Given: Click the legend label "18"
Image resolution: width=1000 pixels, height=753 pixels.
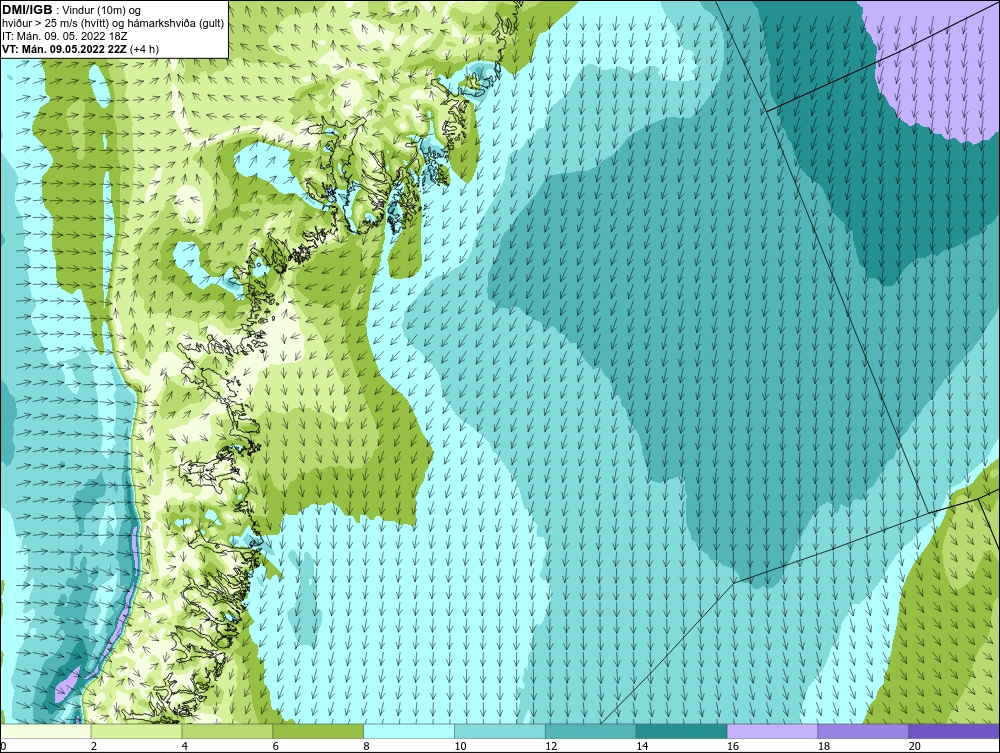Looking at the screenshot, I should tap(823, 746).
